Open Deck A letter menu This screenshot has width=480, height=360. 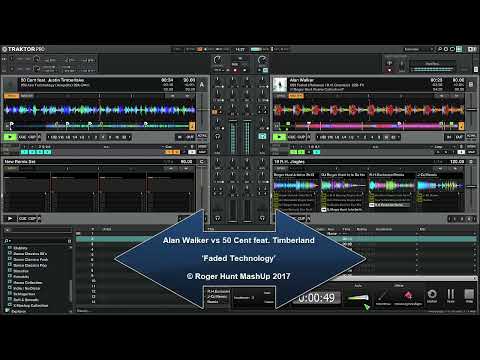pos(202,84)
